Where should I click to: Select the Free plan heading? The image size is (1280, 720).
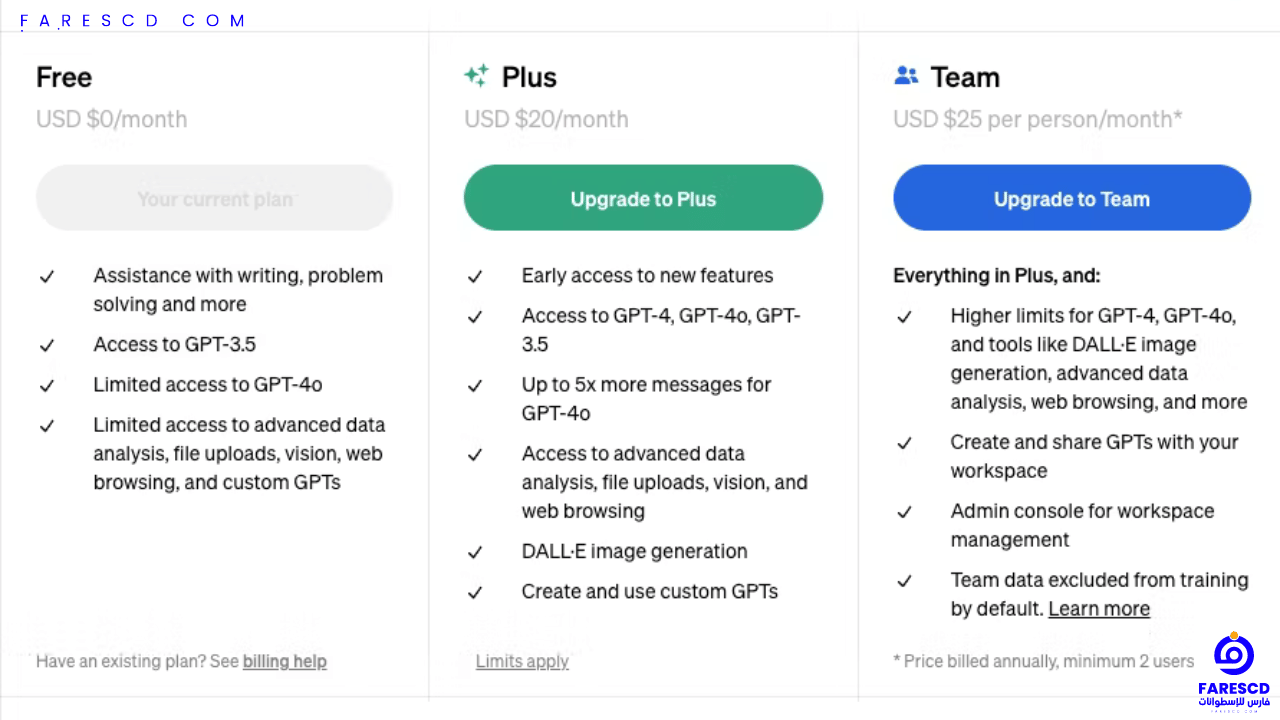coord(64,77)
